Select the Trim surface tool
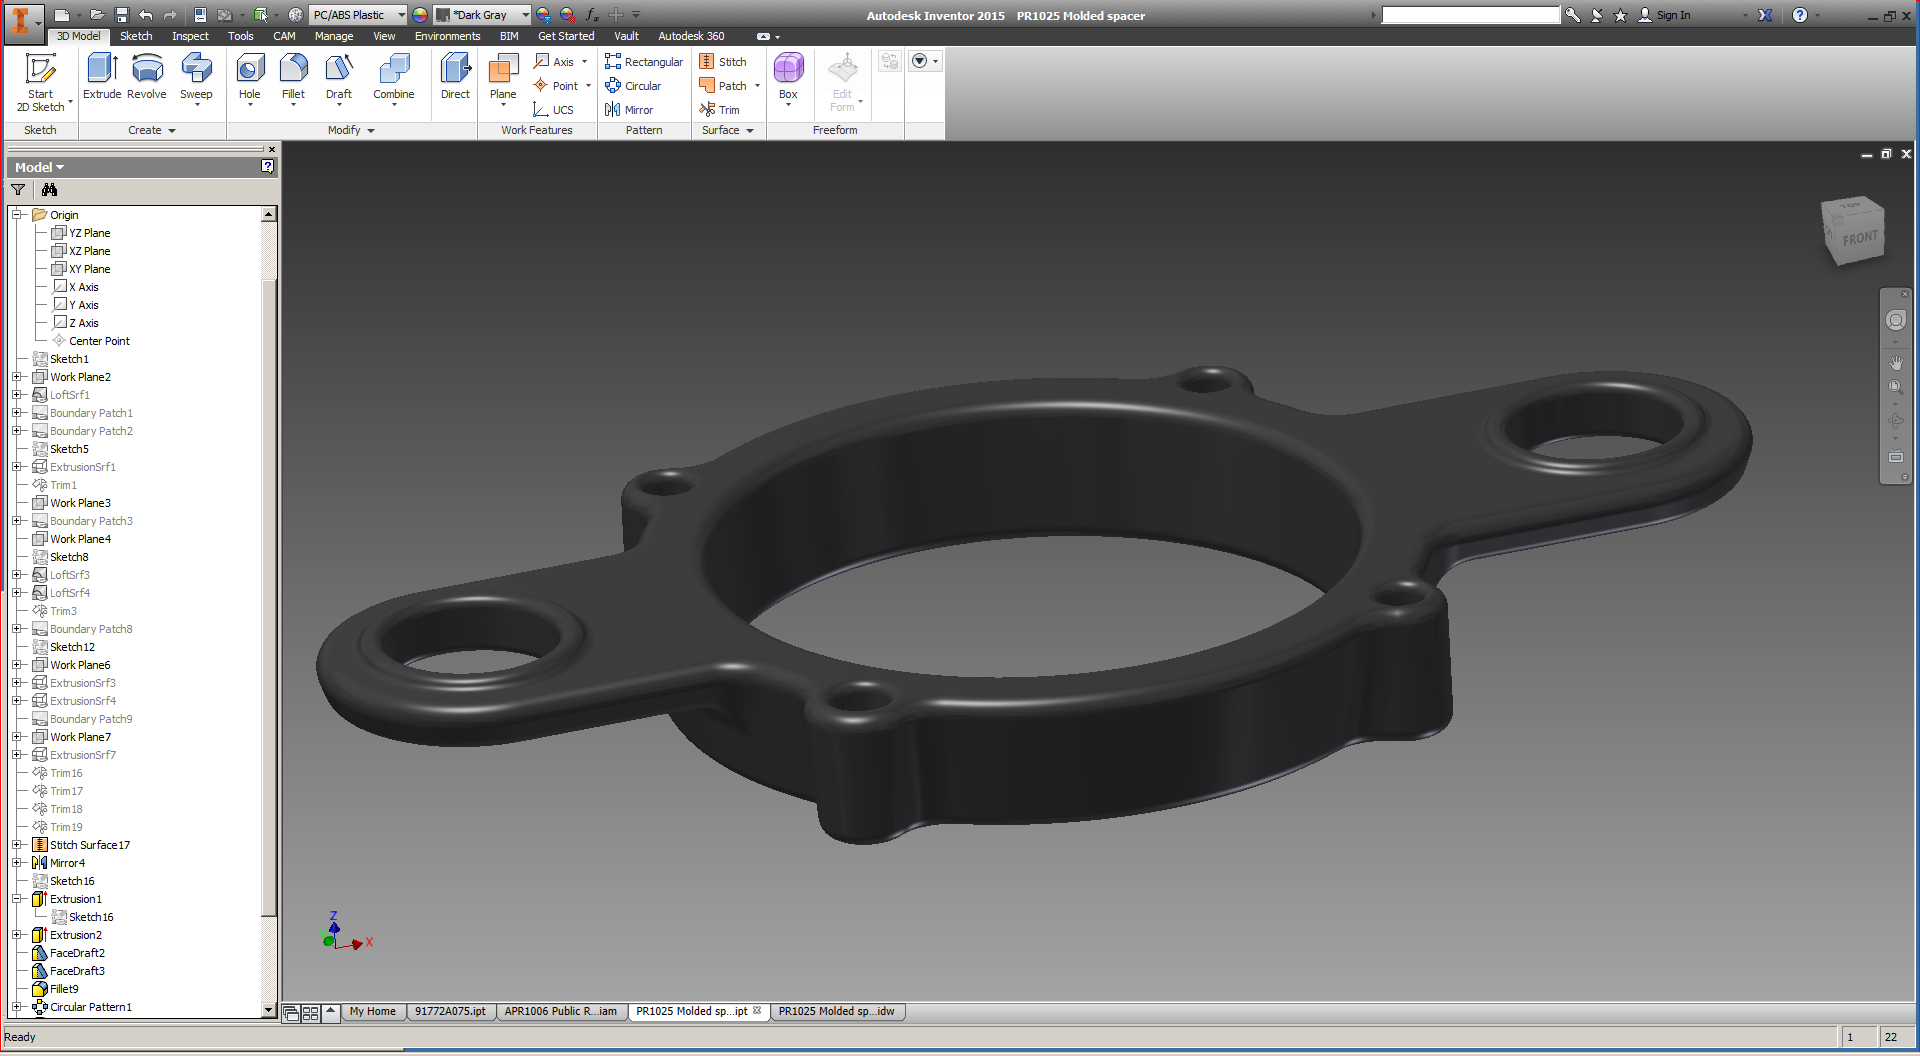Screen dimensions: 1920x1056 click(720, 110)
